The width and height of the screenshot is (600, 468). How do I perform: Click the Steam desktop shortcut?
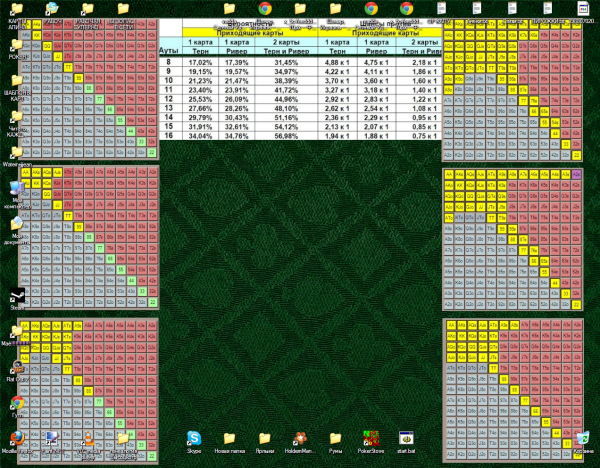pyautogui.click(x=17, y=297)
